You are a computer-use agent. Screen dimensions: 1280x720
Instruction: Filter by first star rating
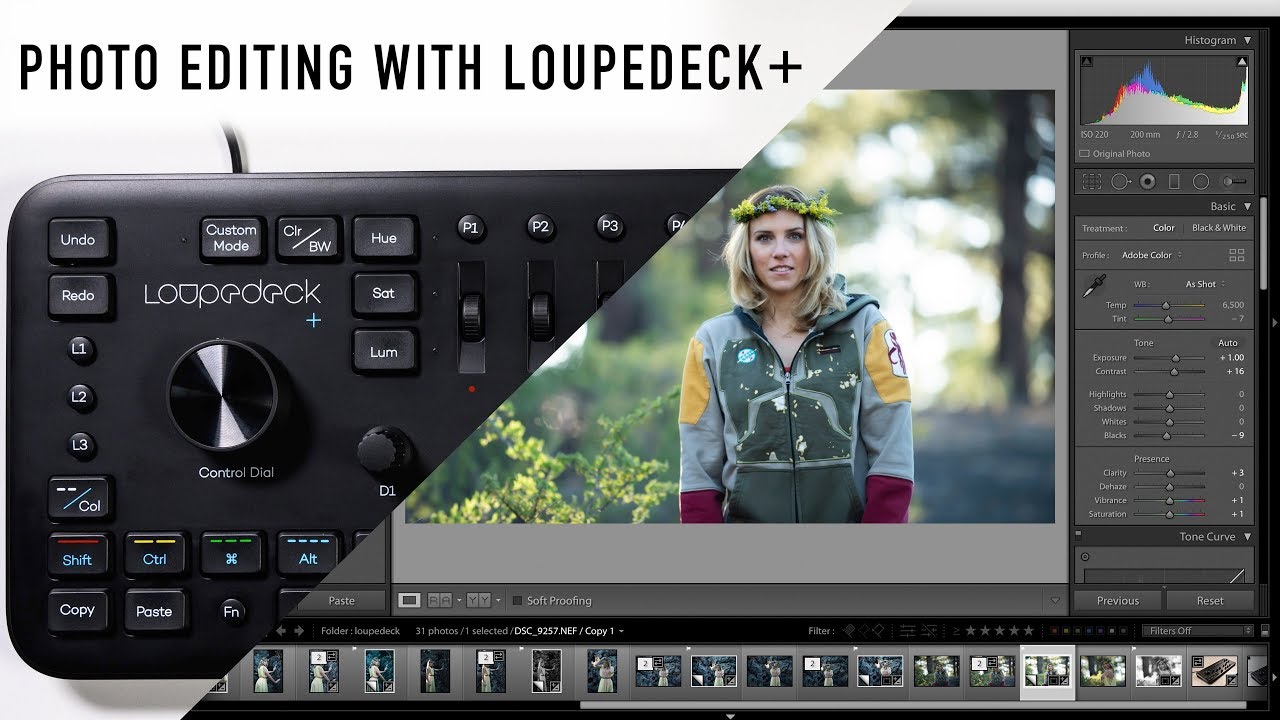[972, 631]
